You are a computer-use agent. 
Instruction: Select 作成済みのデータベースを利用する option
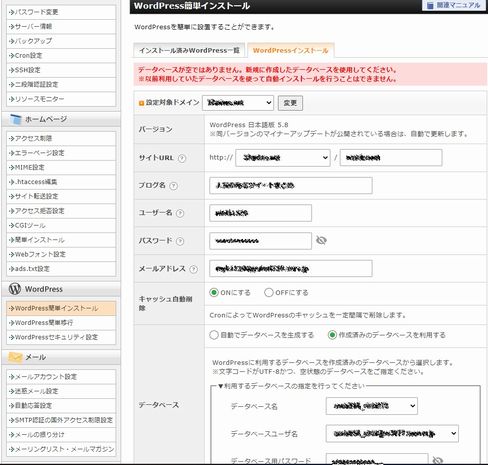tap(332, 335)
